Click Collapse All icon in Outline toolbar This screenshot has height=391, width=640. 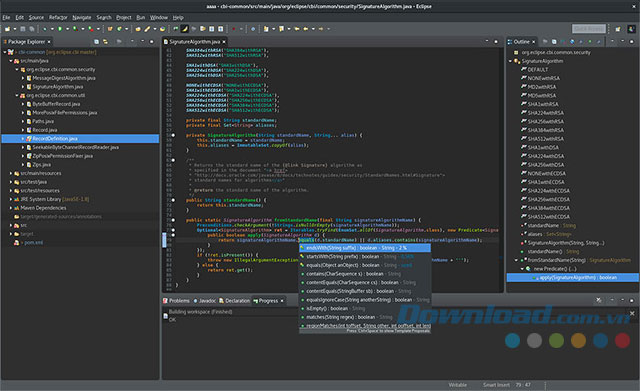(x=554, y=42)
